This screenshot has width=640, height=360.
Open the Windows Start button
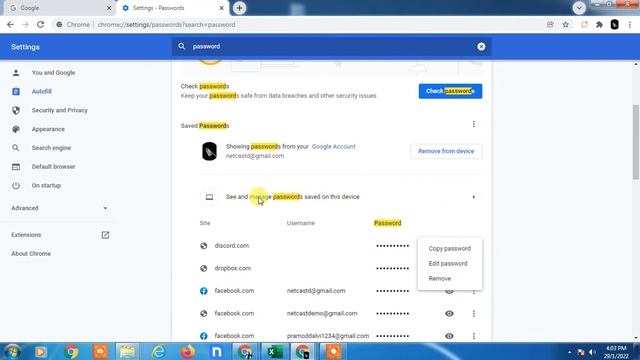tap(13, 351)
